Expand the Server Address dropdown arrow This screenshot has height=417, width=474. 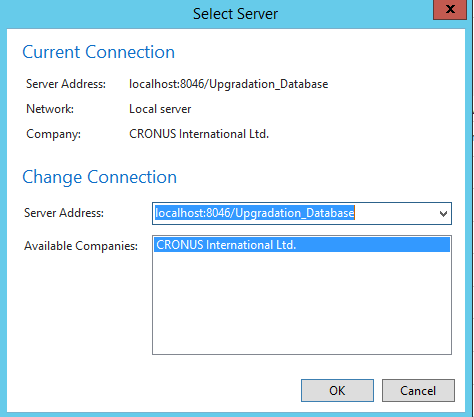pos(443,213)
